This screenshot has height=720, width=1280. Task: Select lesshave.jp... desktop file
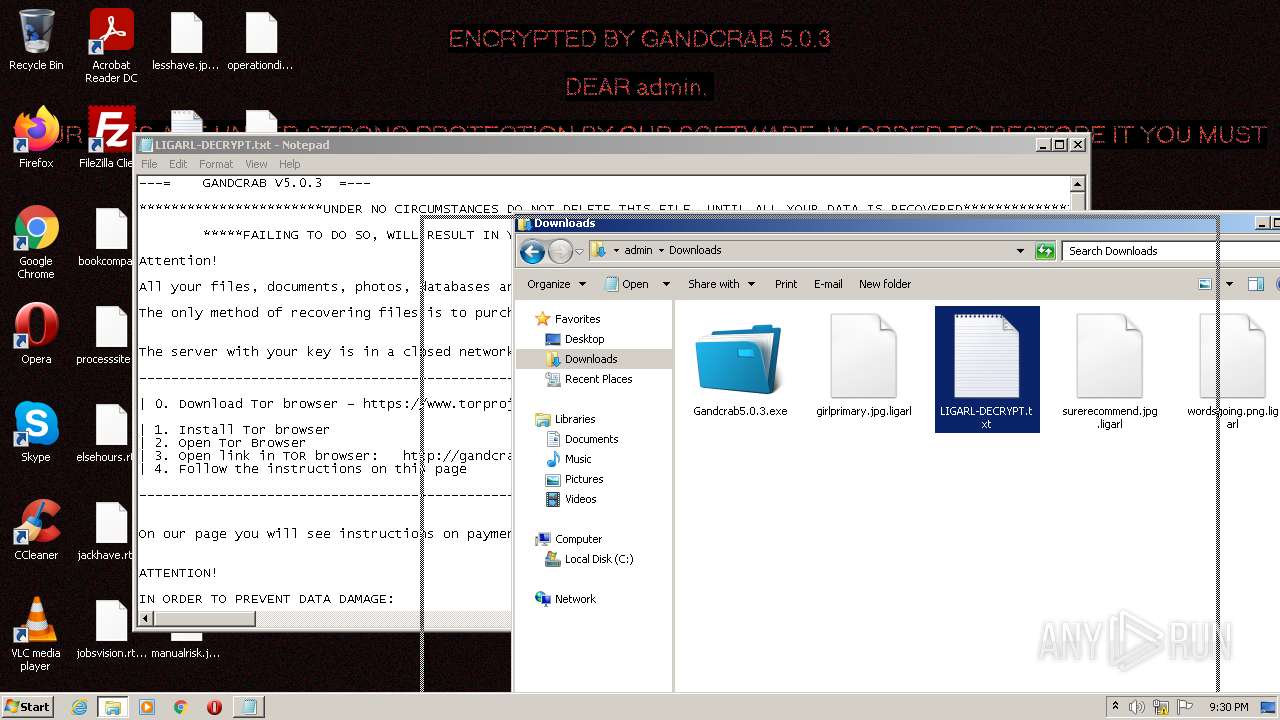(186, 40)
